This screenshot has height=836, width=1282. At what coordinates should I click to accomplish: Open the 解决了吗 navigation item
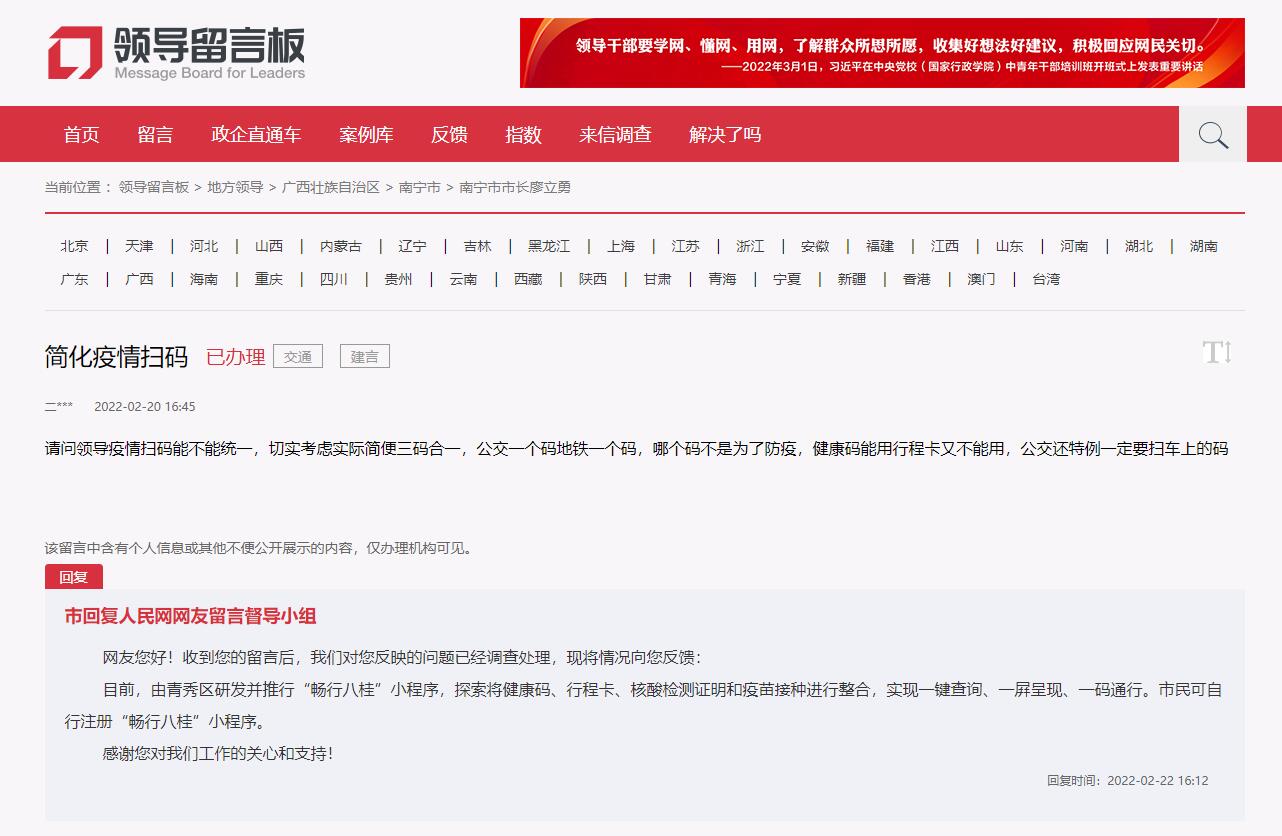[725, 135]
